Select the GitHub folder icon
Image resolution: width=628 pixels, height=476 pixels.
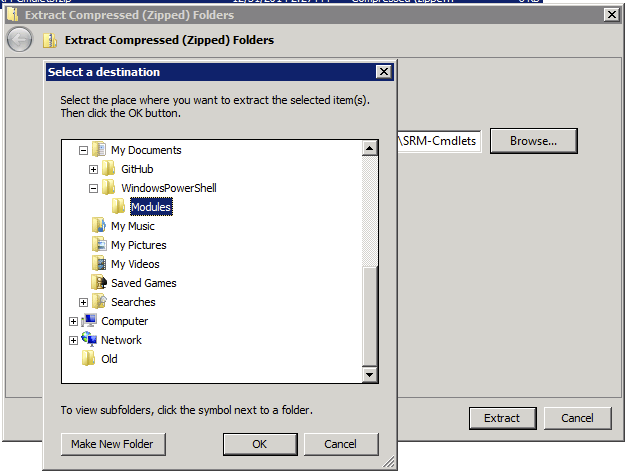tap(109, 169)
